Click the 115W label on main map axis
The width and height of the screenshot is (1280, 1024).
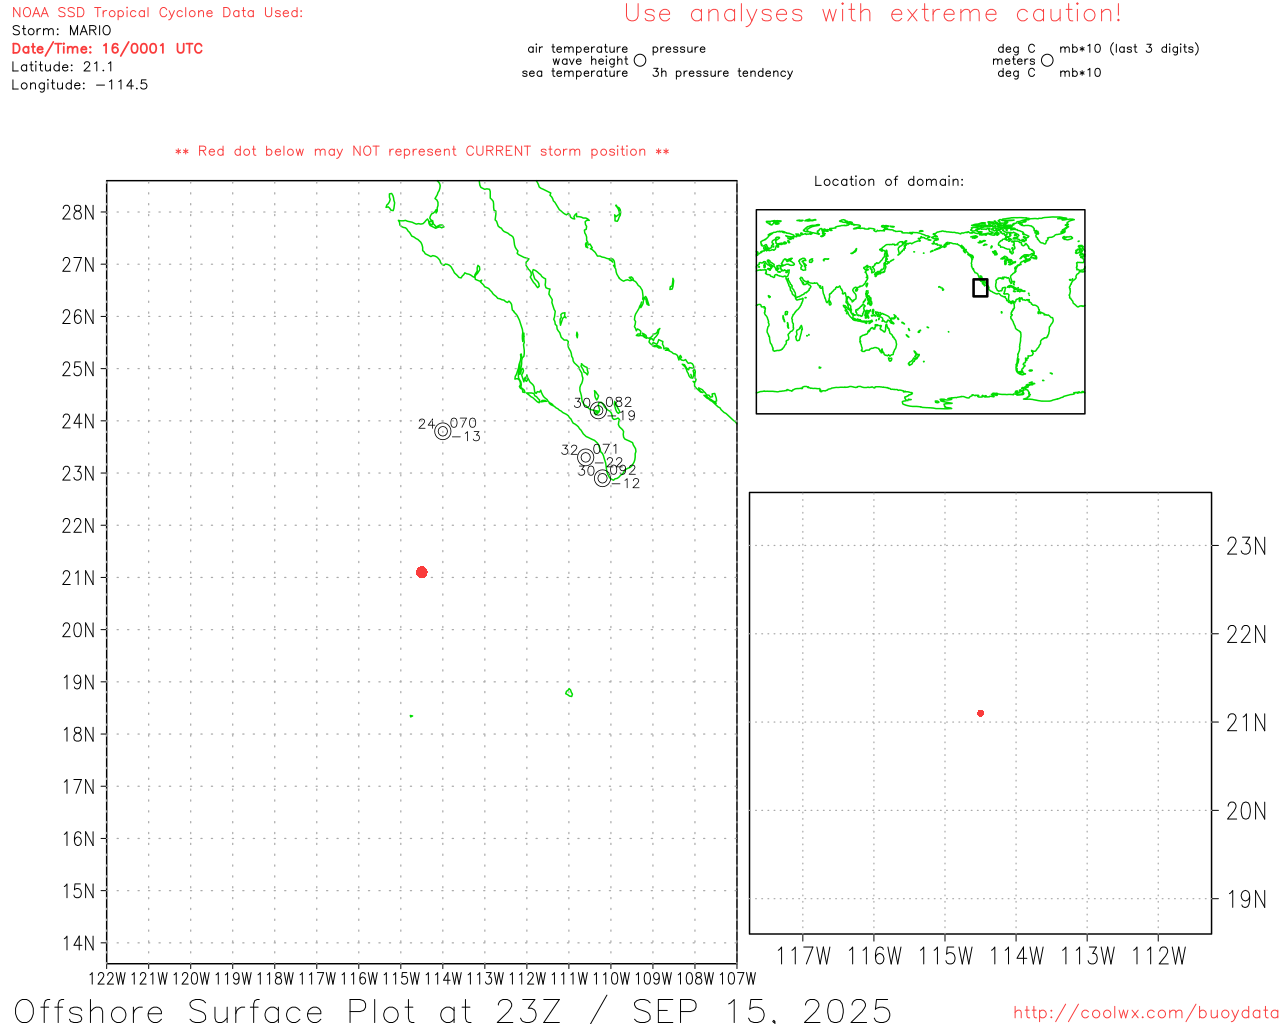[x=401, y=978]
